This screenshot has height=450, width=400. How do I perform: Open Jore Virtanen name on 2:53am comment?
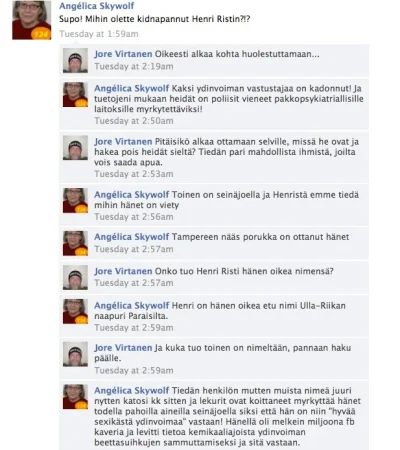point(123,142)
